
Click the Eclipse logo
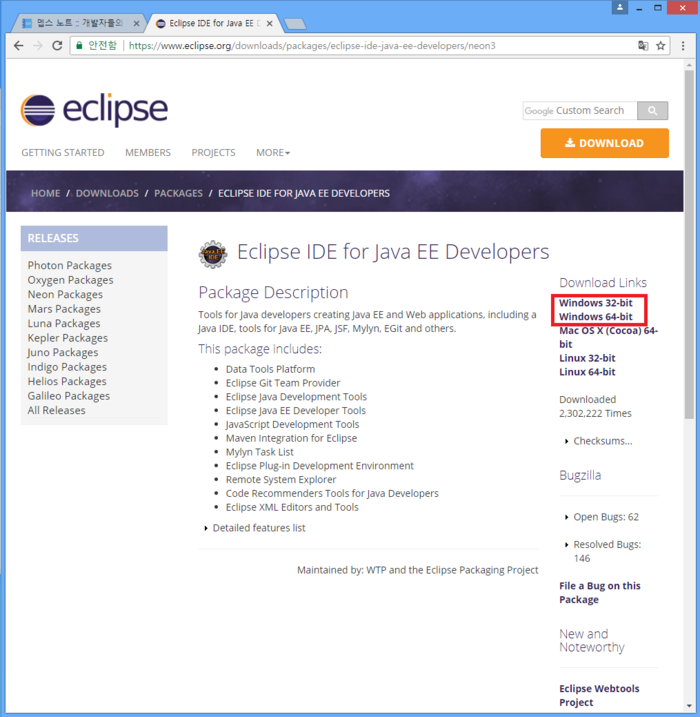click(94, 110)
